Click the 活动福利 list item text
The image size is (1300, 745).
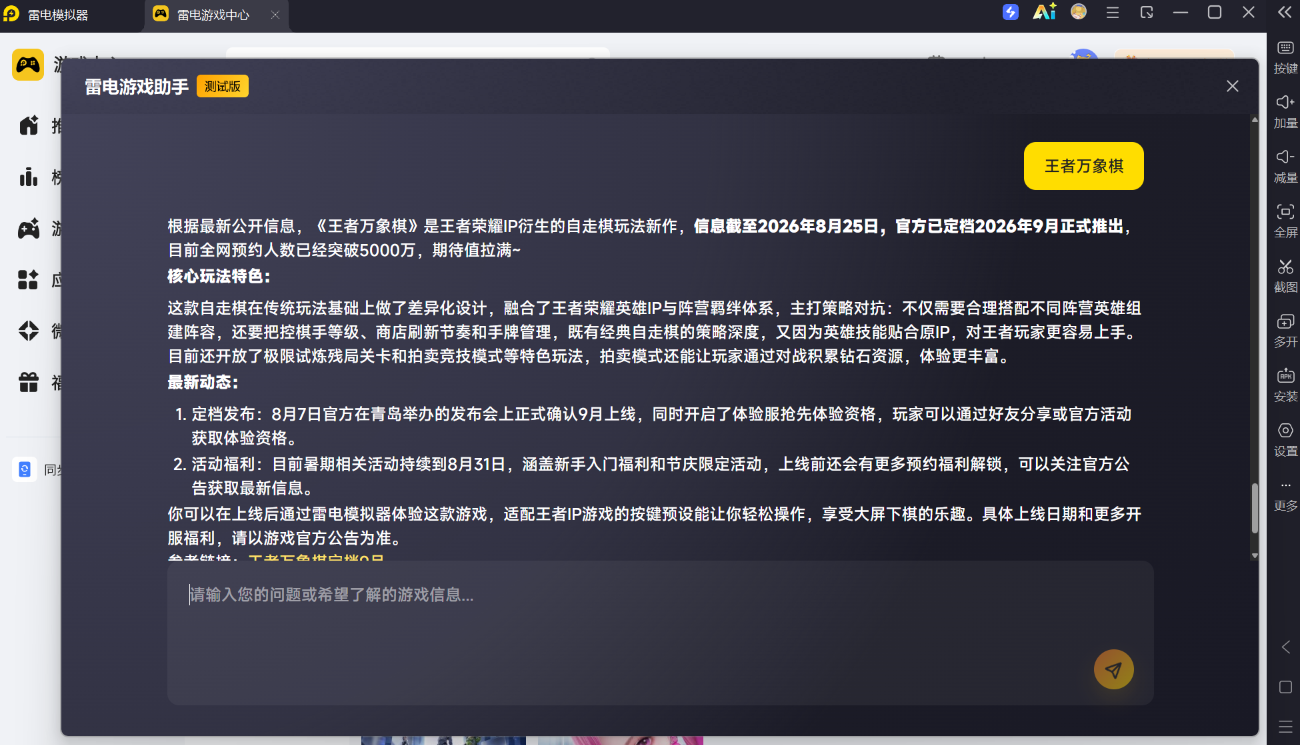(x=661, y=476)
